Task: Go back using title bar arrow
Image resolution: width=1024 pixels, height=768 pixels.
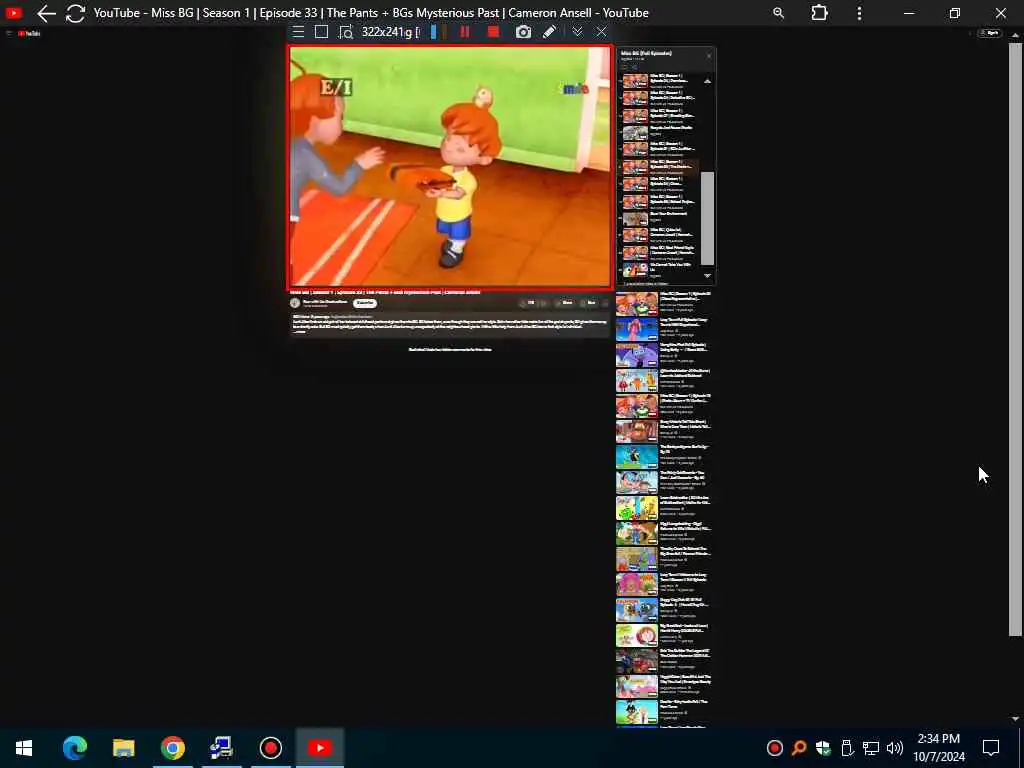Action: coord(46,13)
